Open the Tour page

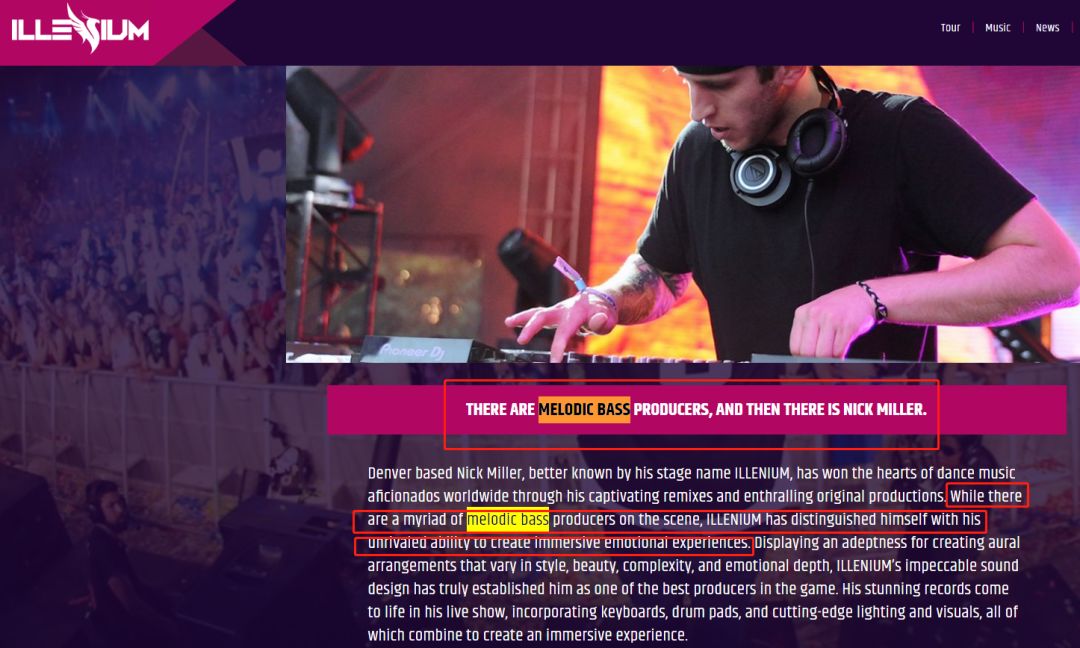950,28
